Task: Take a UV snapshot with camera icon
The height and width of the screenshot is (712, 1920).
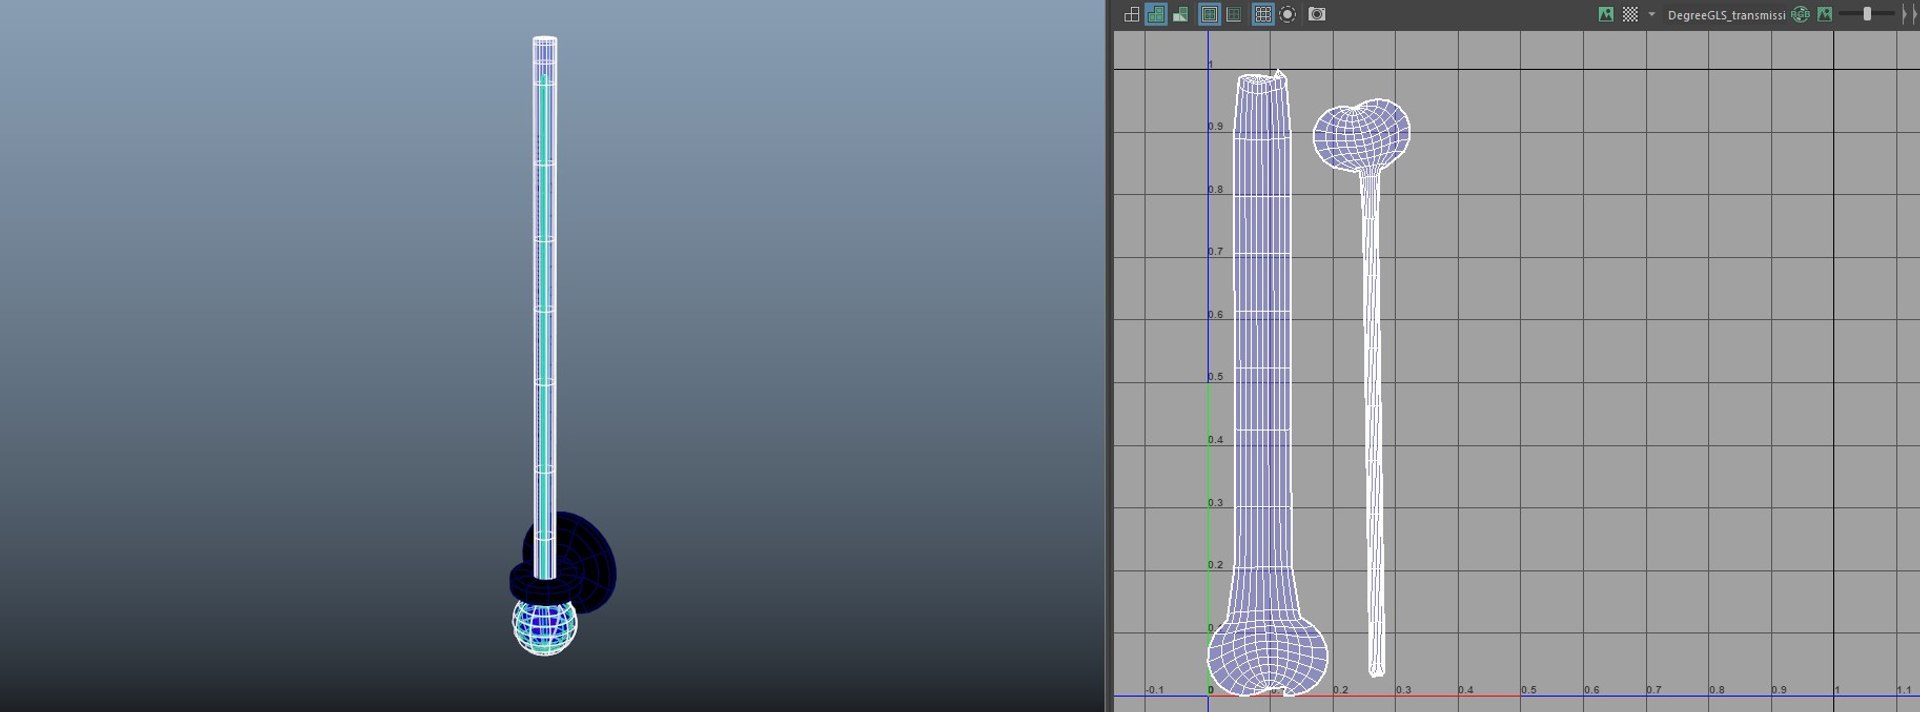Action: [x=1317, y=14]
